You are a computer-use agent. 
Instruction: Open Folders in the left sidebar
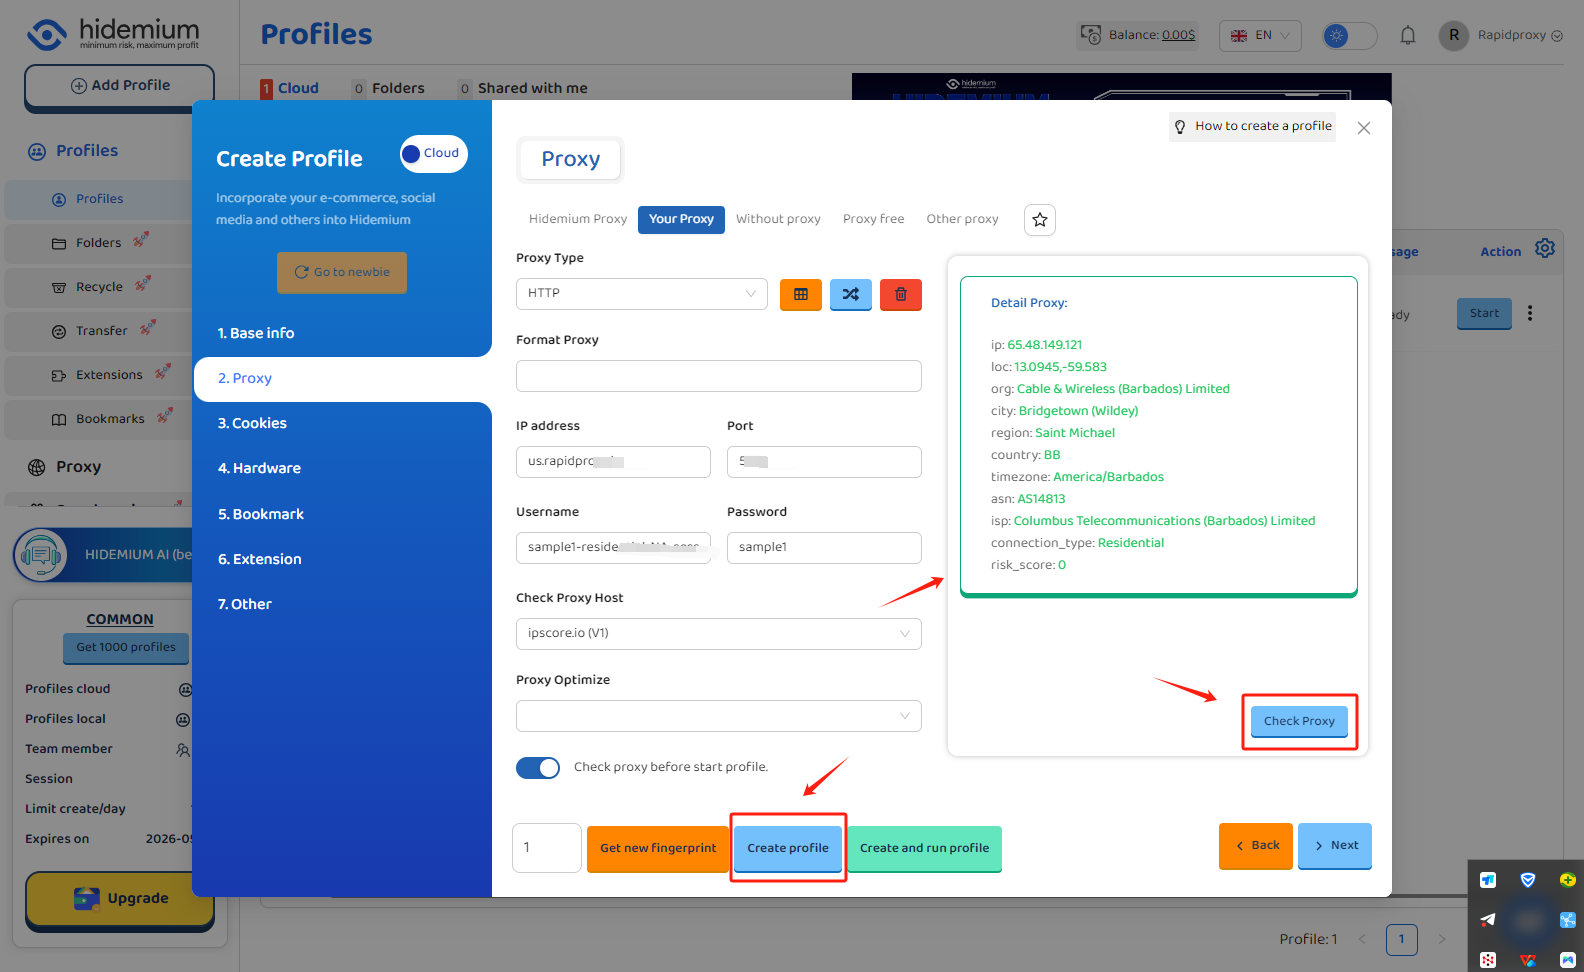pyautogui.click(x=98, y=243)
